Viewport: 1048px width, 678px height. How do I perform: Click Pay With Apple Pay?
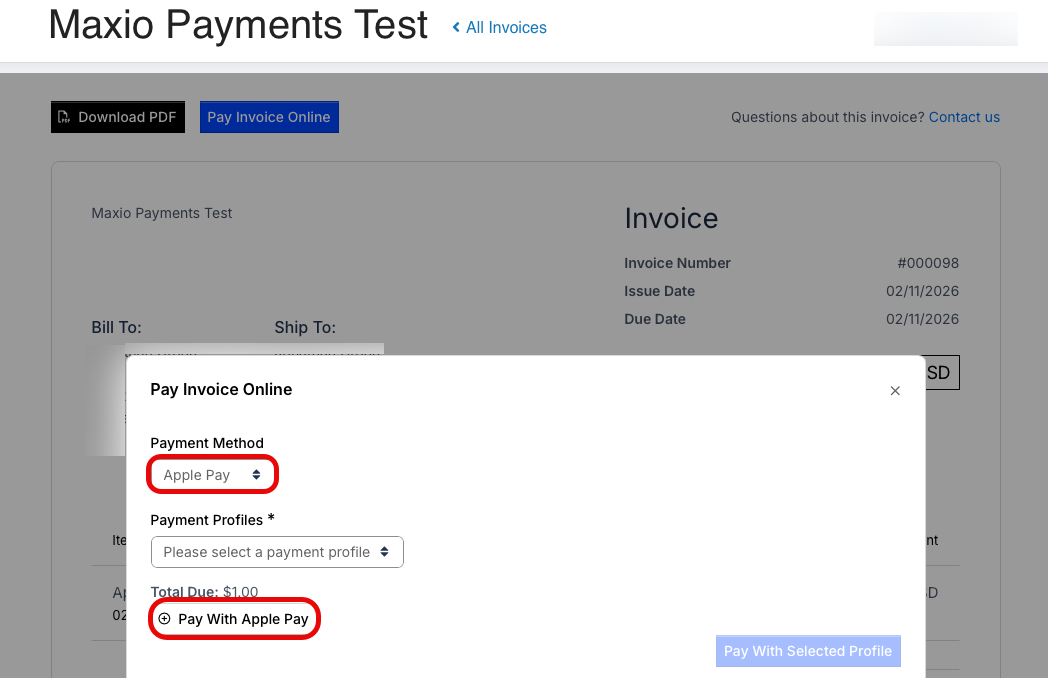pos(235,619)
